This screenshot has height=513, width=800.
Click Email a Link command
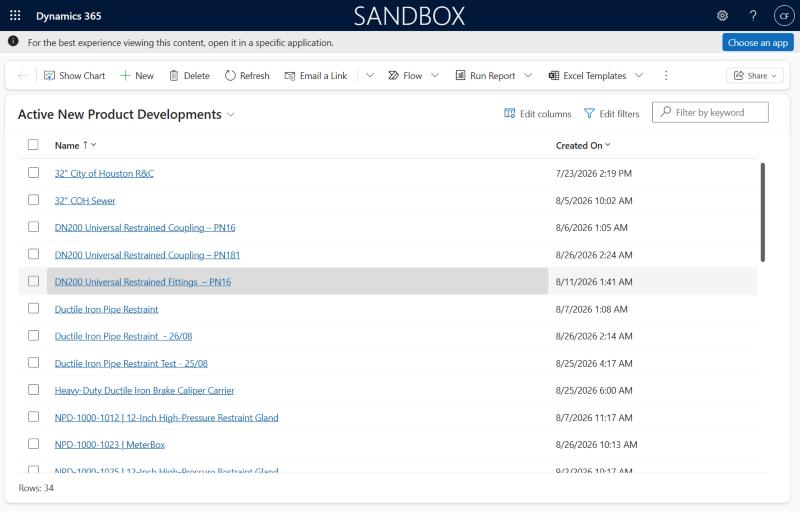point(316,76)
